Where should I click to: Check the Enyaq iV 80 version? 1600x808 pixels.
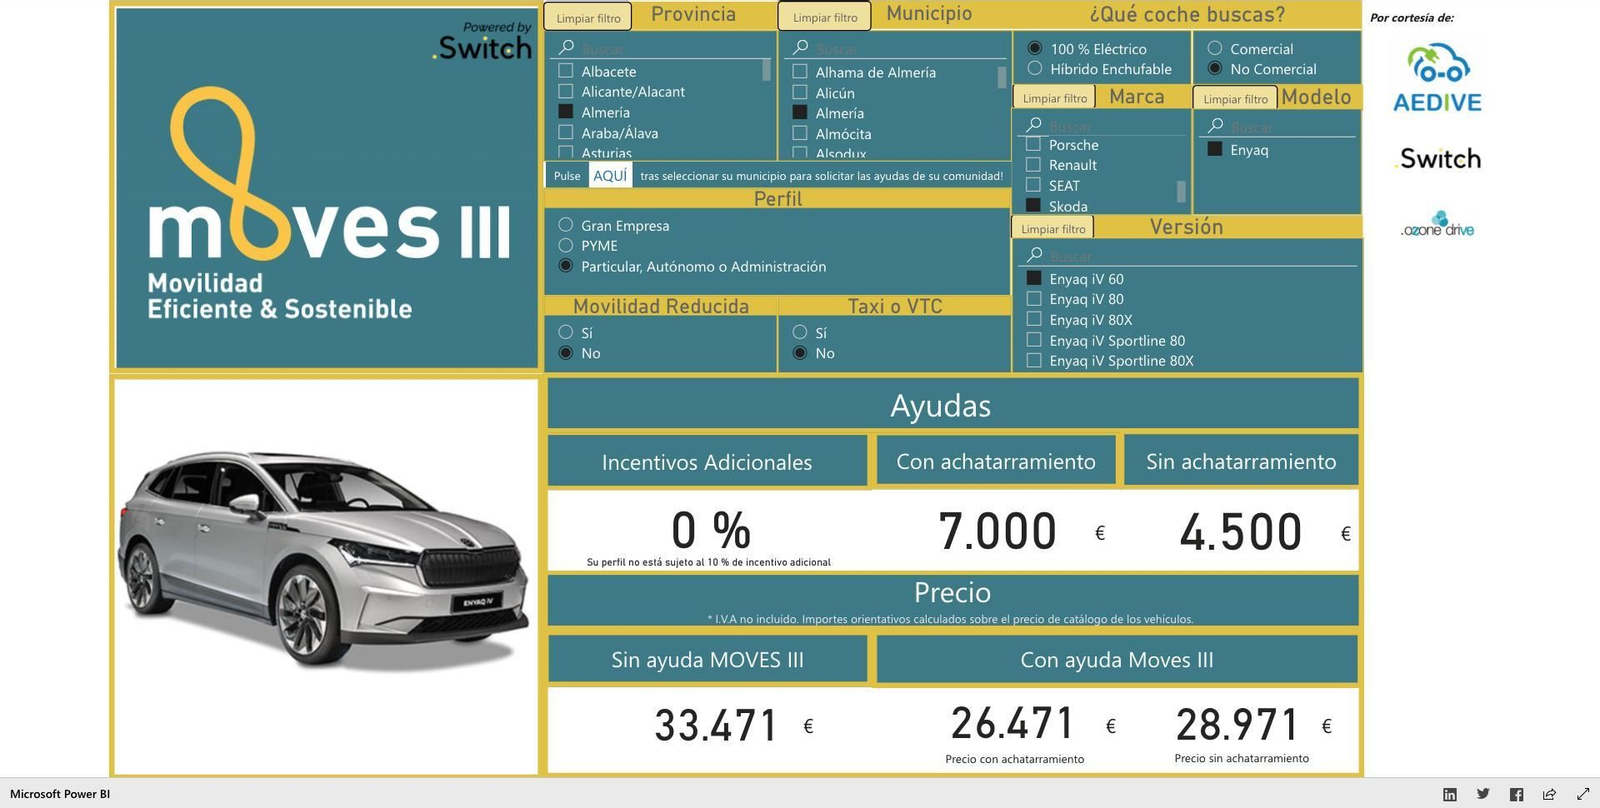[1034, 298]
